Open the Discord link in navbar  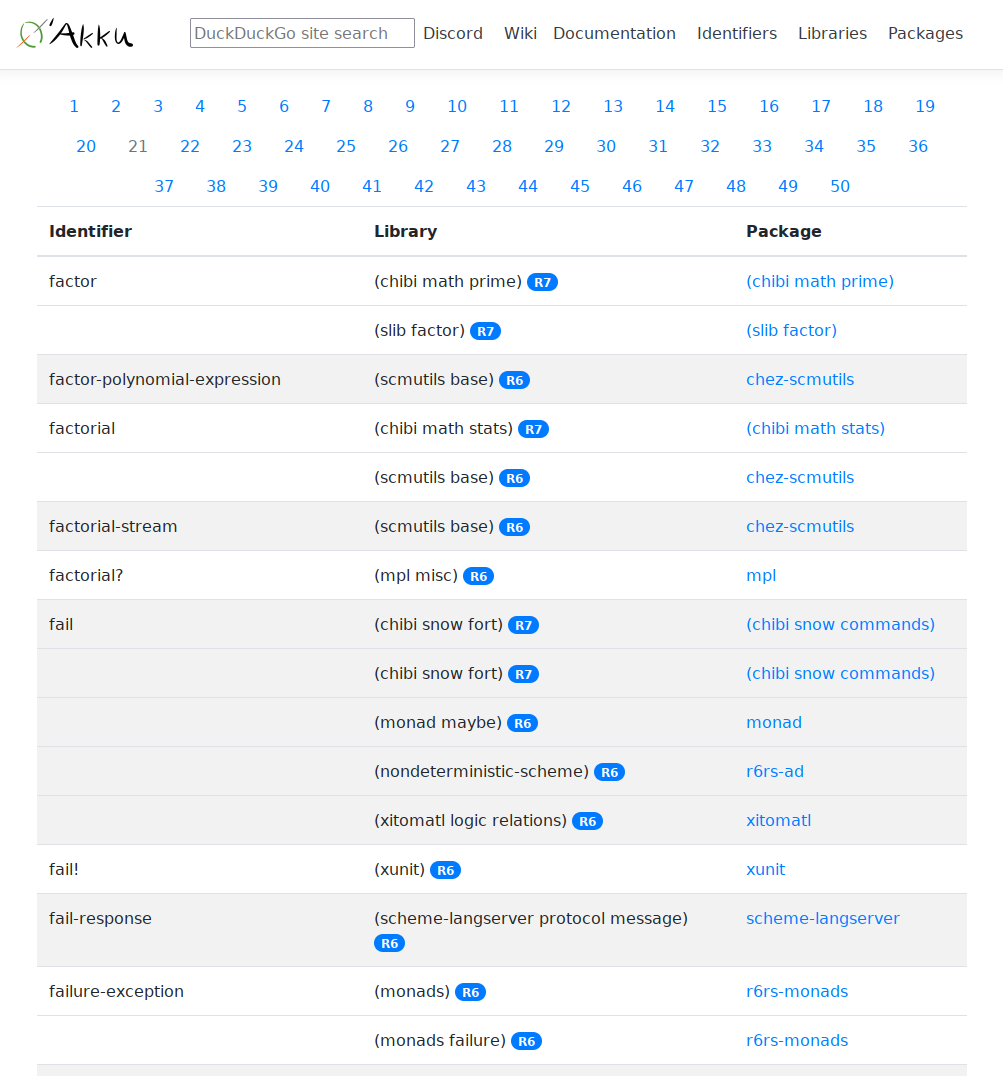click(453, 33)
